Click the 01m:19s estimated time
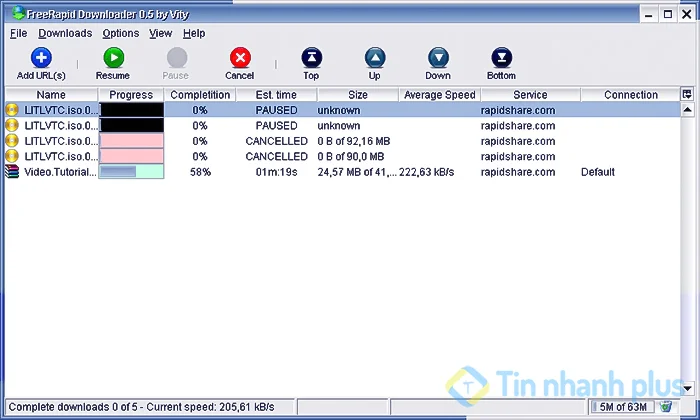 pos(276,172)
